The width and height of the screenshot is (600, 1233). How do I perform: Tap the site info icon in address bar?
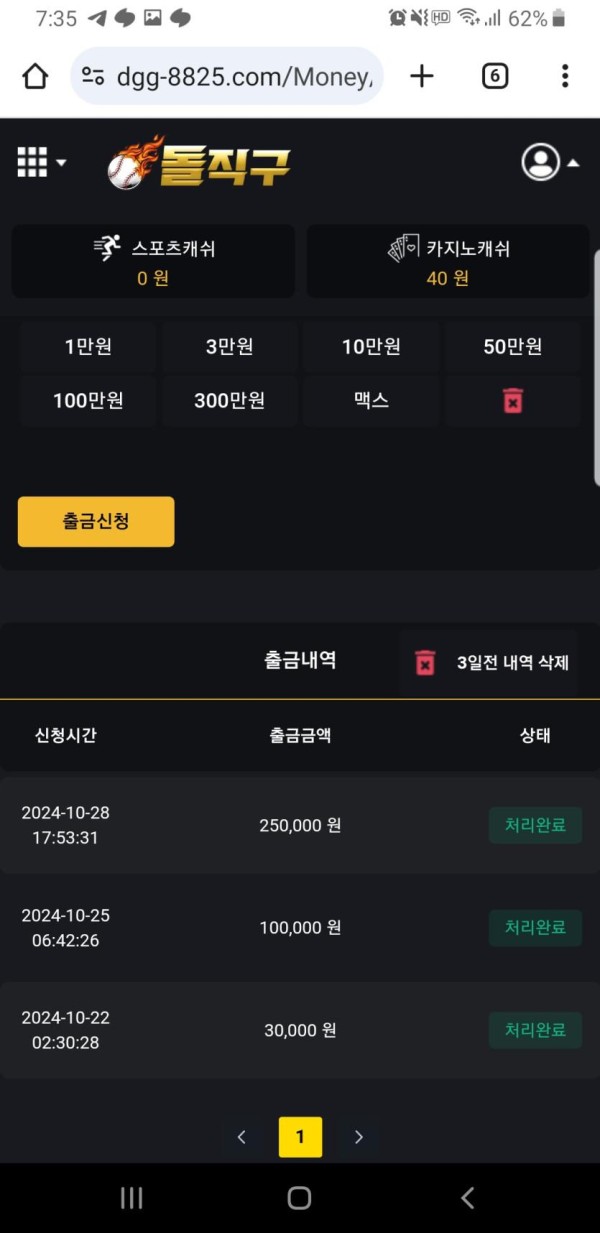pos(93,76)
